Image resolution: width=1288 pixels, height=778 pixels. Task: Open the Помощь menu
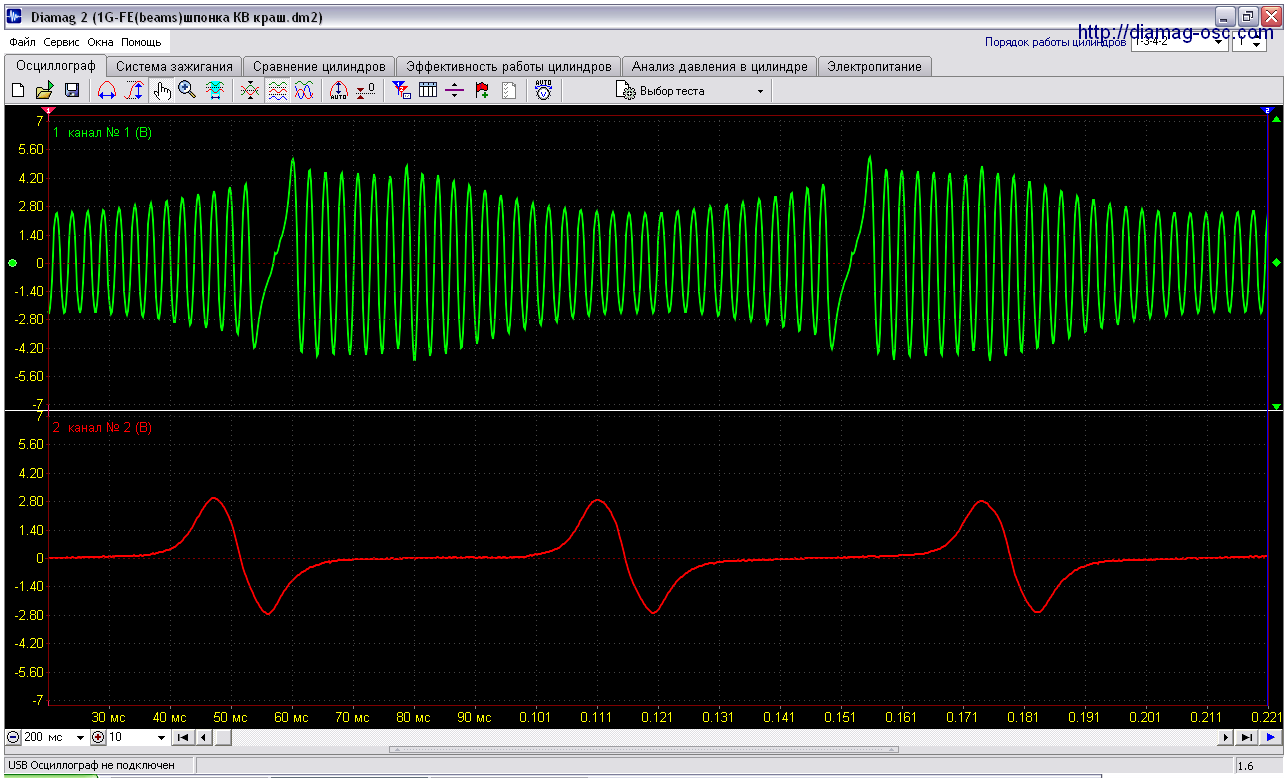[x=141, y=43]
